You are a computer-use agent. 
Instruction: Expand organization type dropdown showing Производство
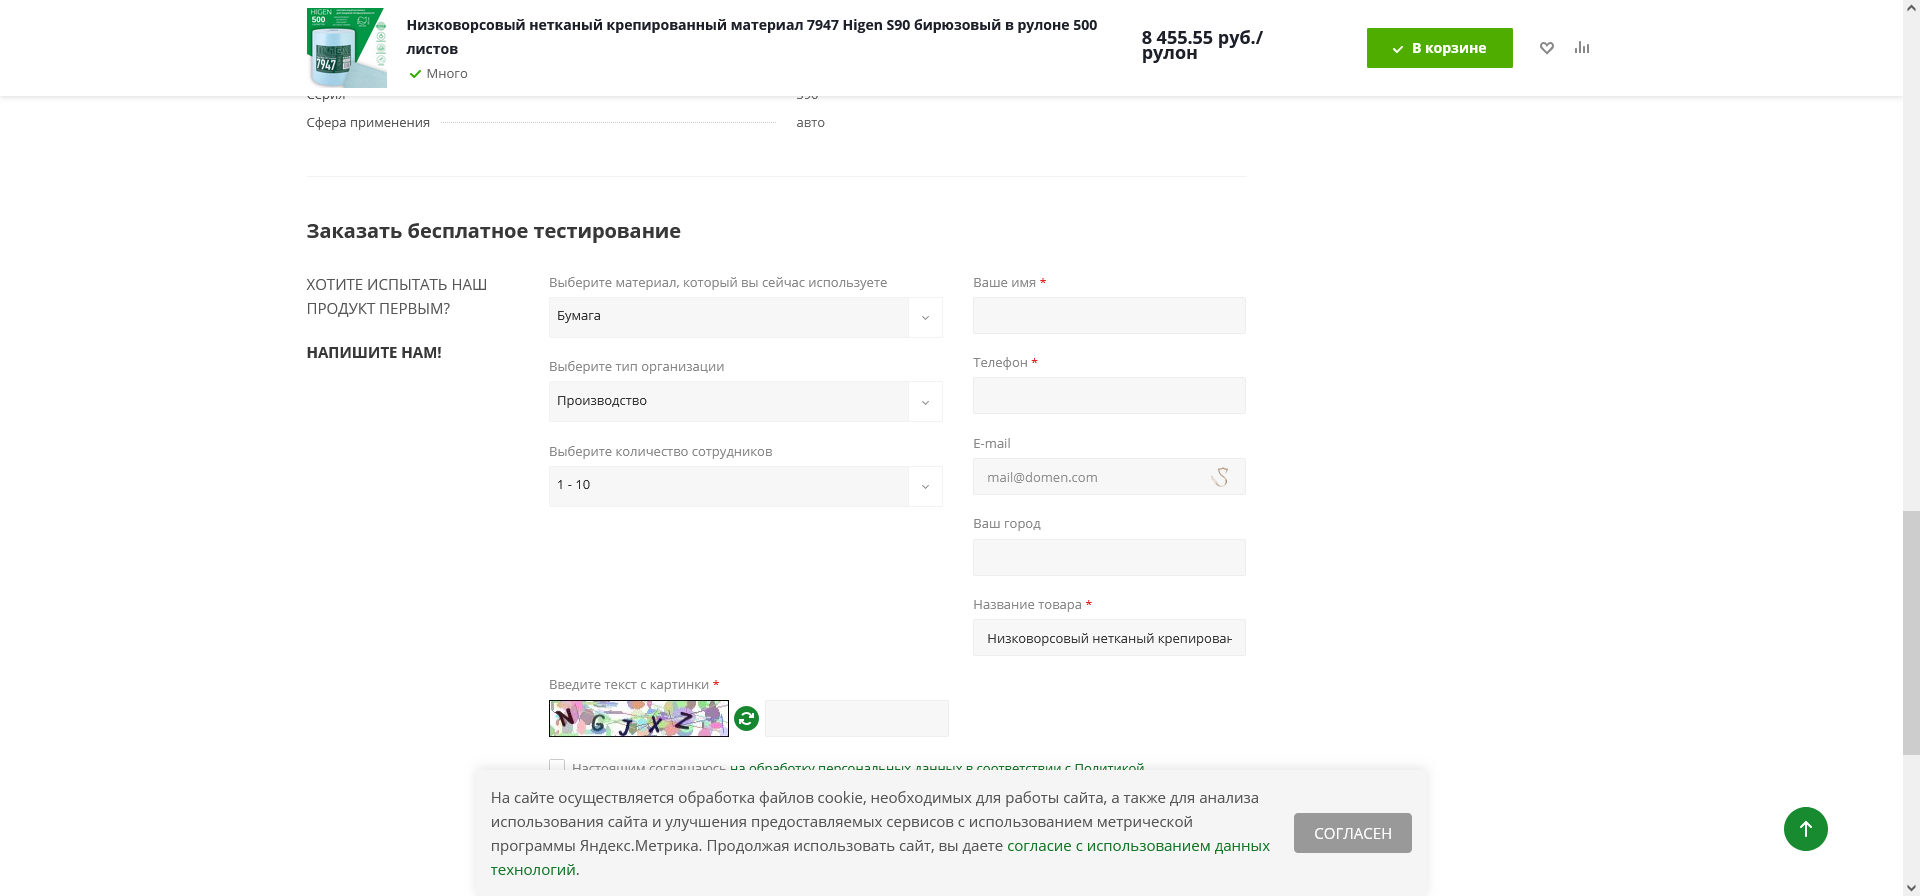pos(746,401)
